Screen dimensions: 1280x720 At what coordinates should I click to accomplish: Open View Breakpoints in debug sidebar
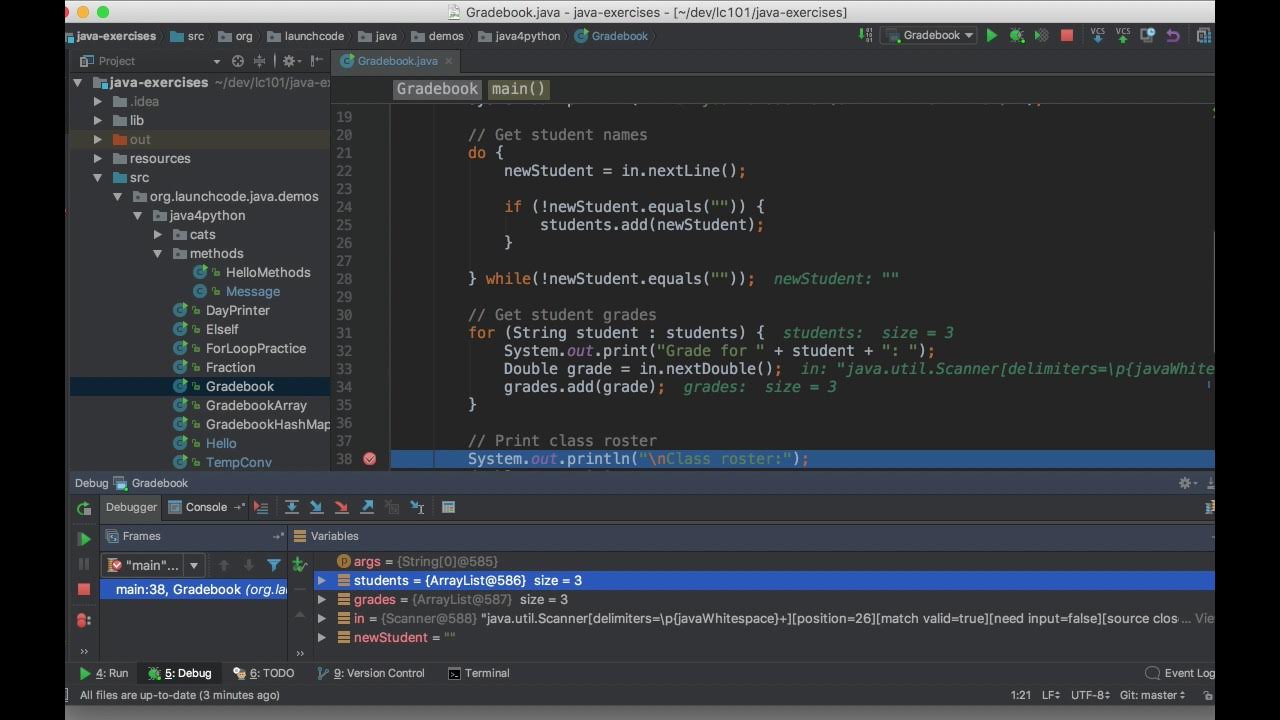pyautogui.click(x=84, y=620)
